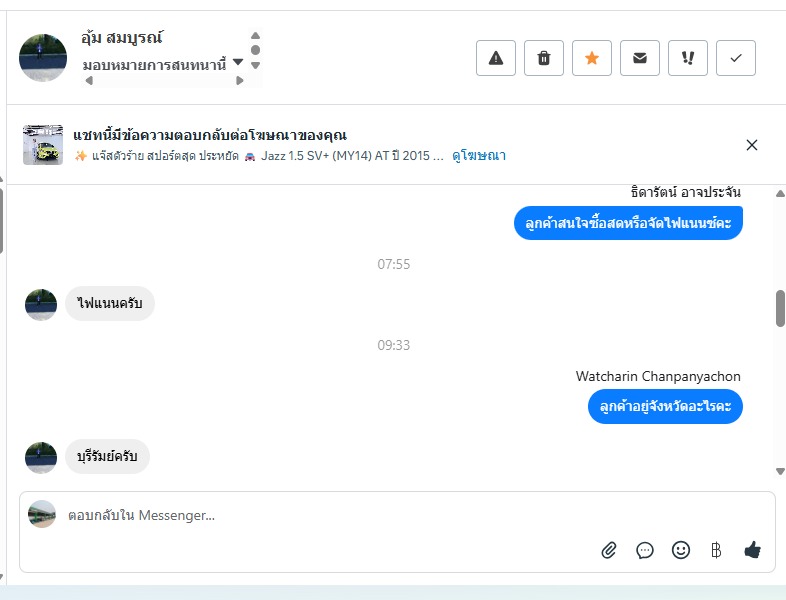Open อุ้ม สมบูรณ์'s profile picture
Viewport: 786px width, 600px height.
tap(43, 58)
